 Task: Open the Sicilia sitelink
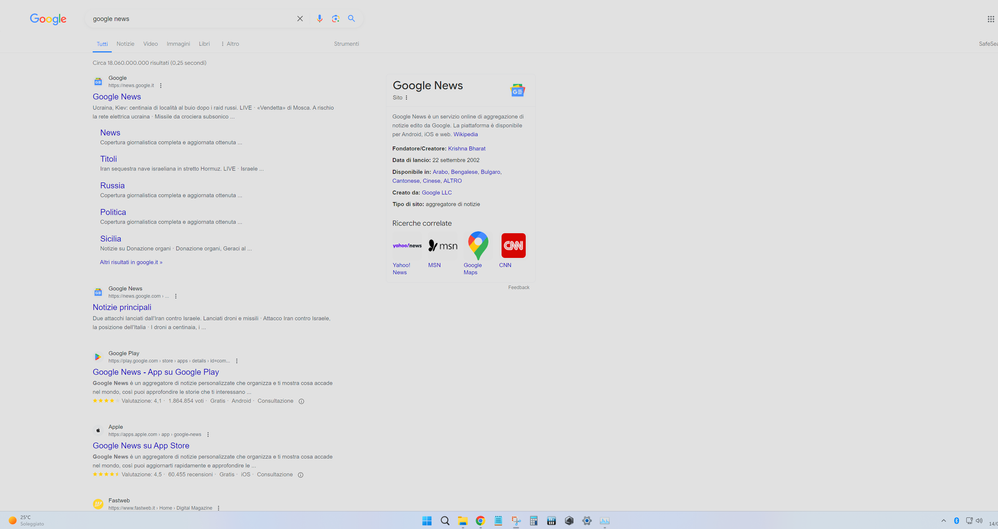(110, 239)
